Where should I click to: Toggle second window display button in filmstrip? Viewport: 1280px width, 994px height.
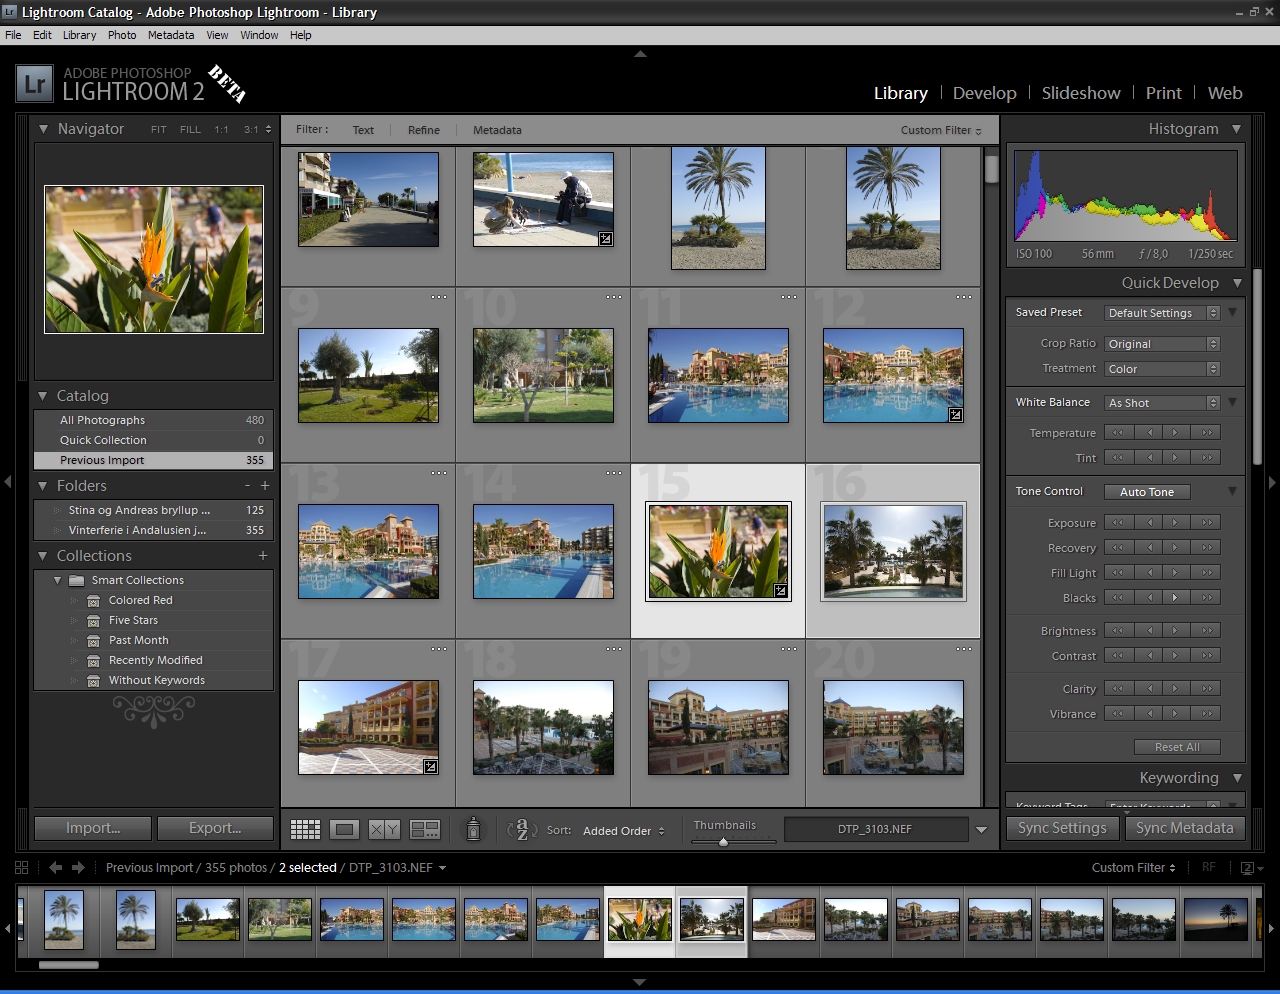[1248, 868]
